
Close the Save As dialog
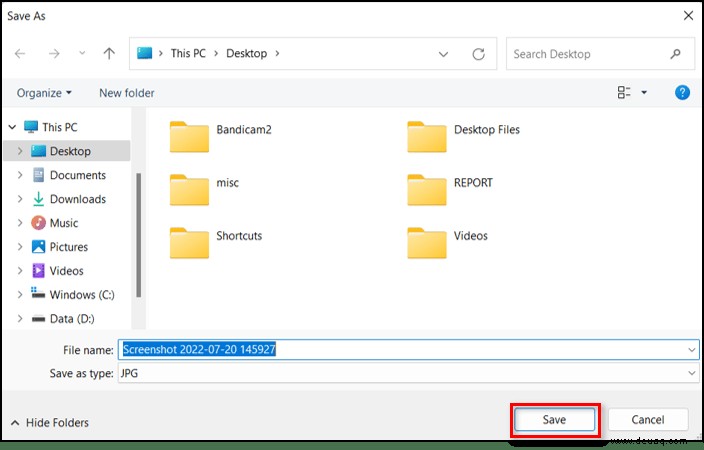click(x=688, y=16)
